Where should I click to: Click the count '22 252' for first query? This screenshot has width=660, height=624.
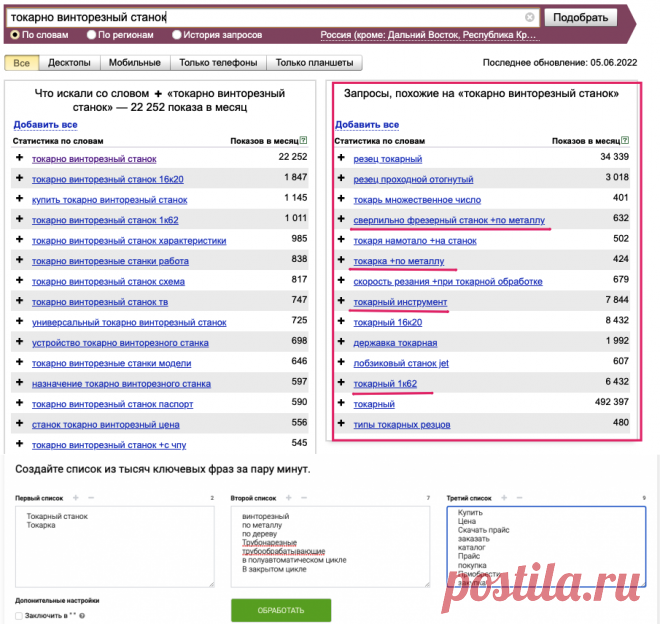(x=293, y=157)
